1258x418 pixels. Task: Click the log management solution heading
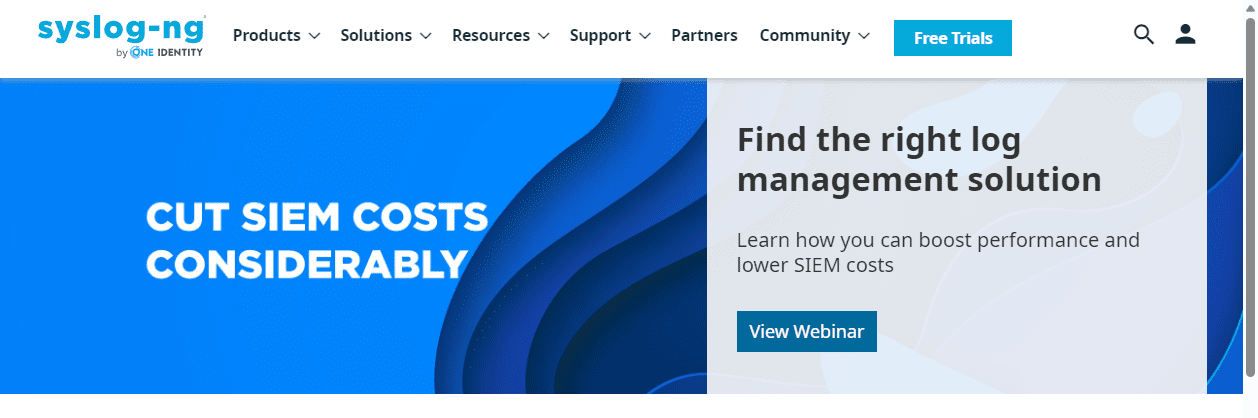click(x=918, y=160)
